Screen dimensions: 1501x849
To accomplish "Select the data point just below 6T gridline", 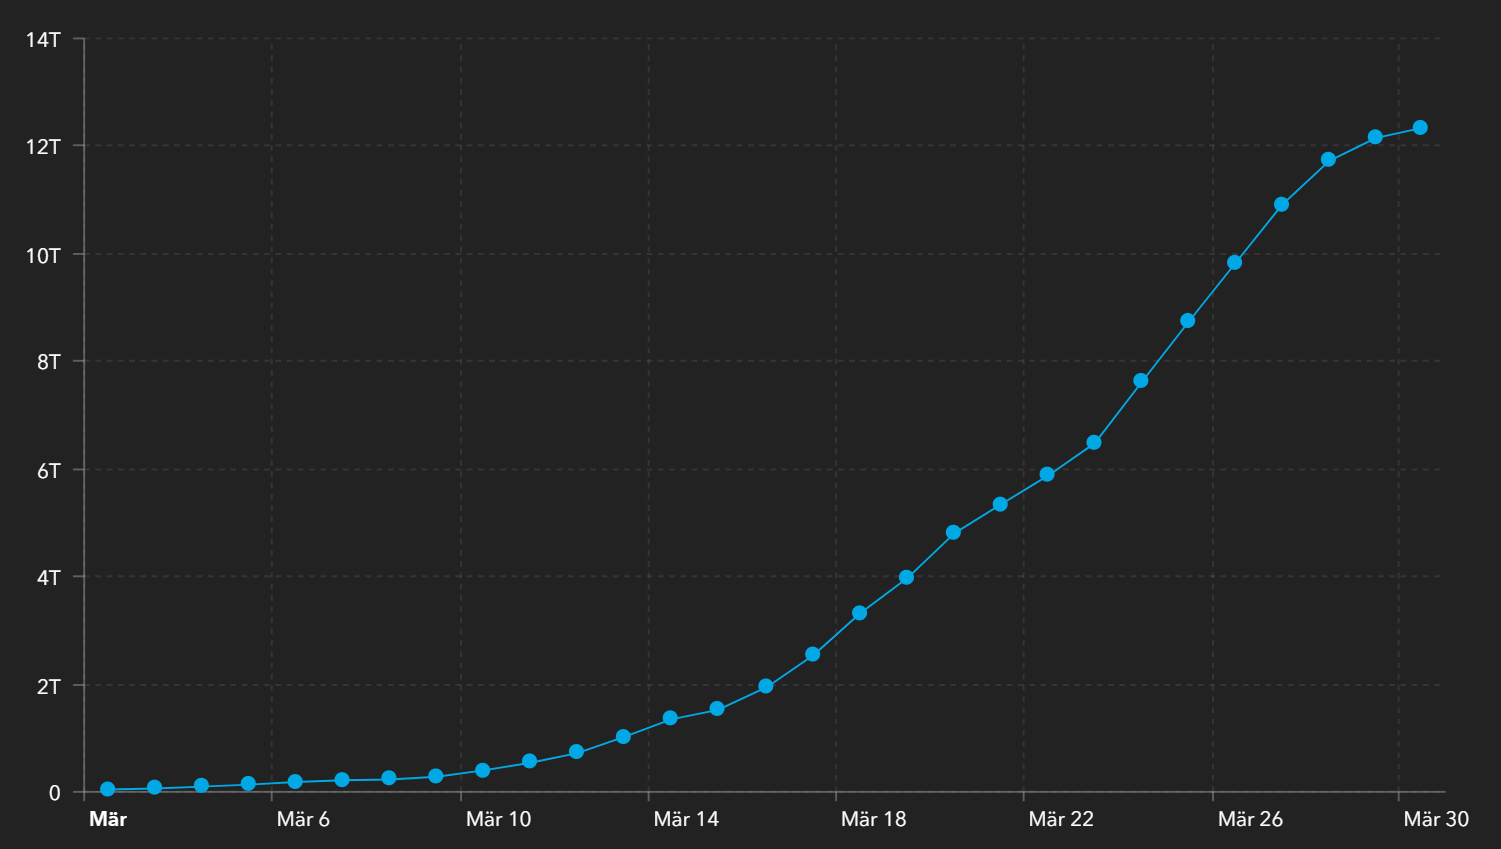I will pyautogui.click(x=1047, y=475).
